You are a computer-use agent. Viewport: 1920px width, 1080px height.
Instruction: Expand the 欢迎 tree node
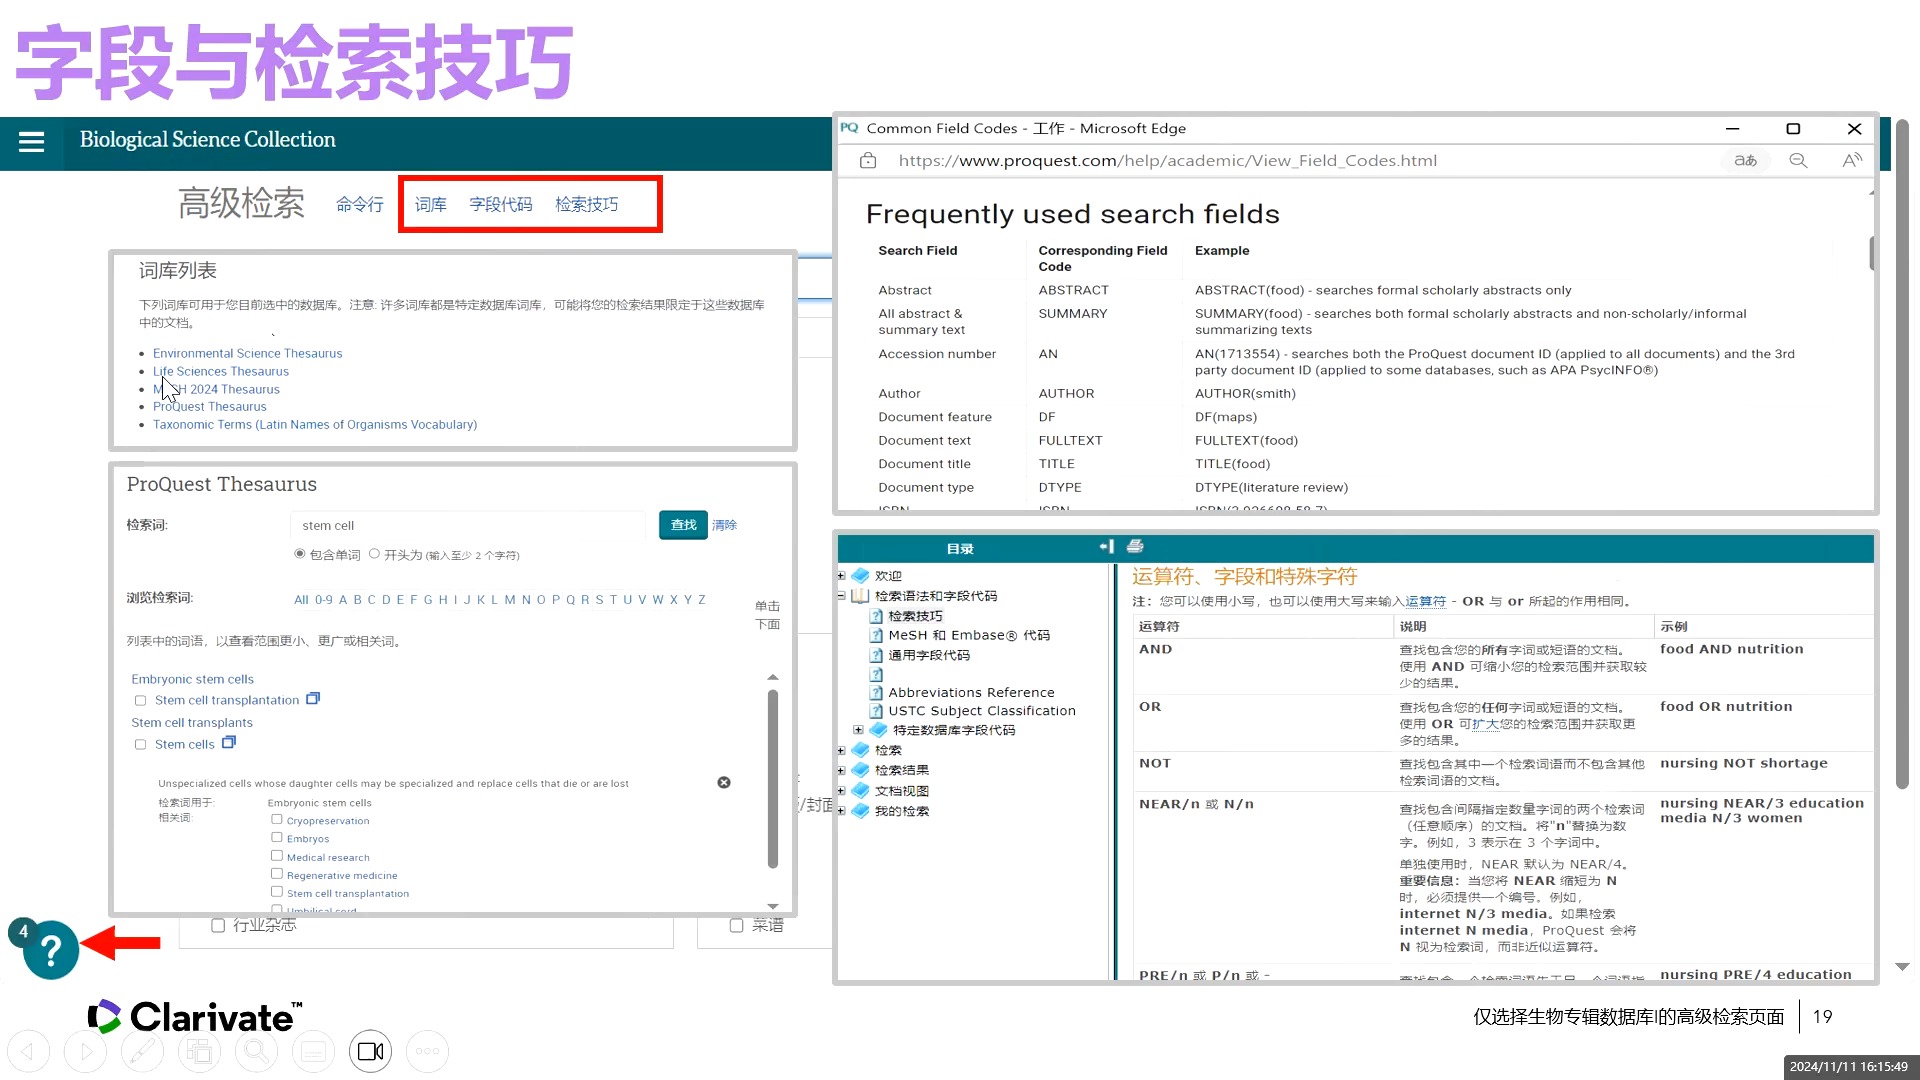coord(841,576)
